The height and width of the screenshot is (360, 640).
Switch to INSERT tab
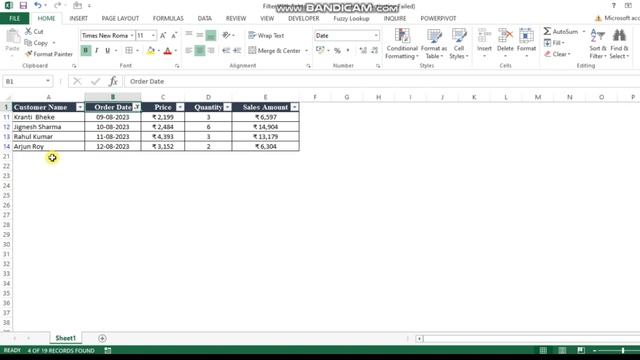78,18
